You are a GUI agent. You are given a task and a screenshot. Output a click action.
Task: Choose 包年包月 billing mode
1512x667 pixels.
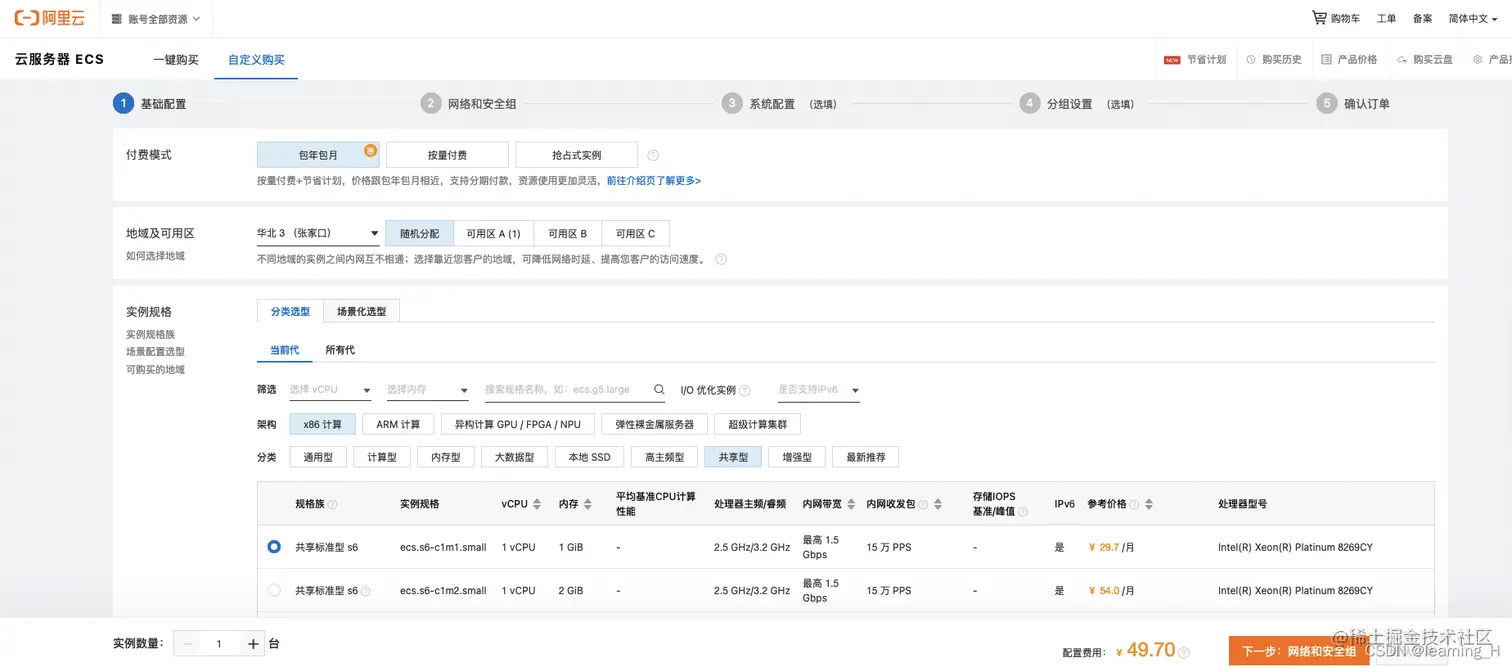[318, 155]
